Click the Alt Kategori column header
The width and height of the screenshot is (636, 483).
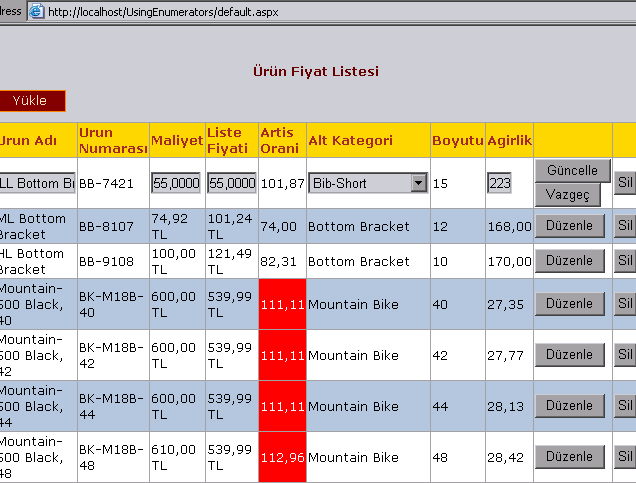(350, 140)
